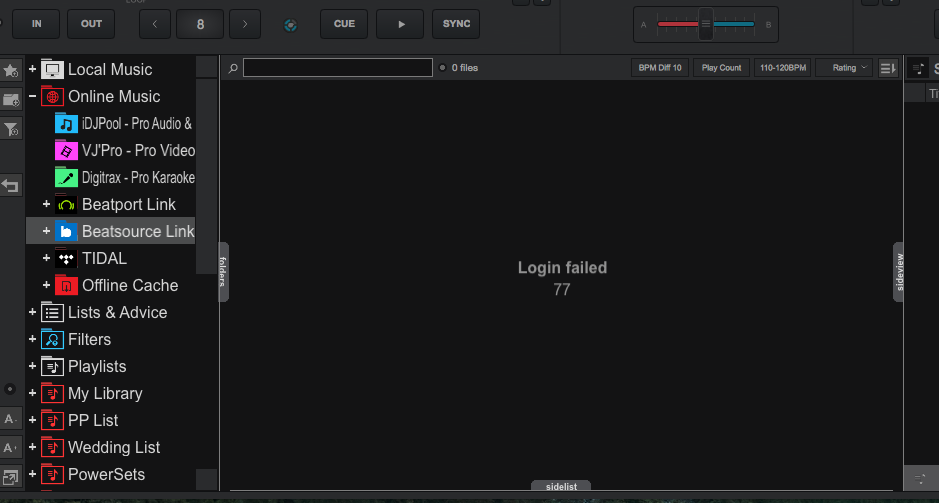This screenshot has height=503, width=939.
Task: Click the Lists & Advice list icon
Action: pyautogui.click(x=52, y=312)
